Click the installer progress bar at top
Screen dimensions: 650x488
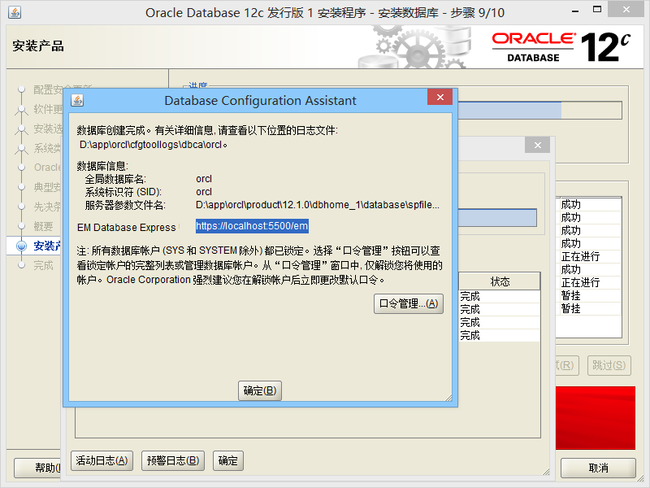click(x=540, y=111)
